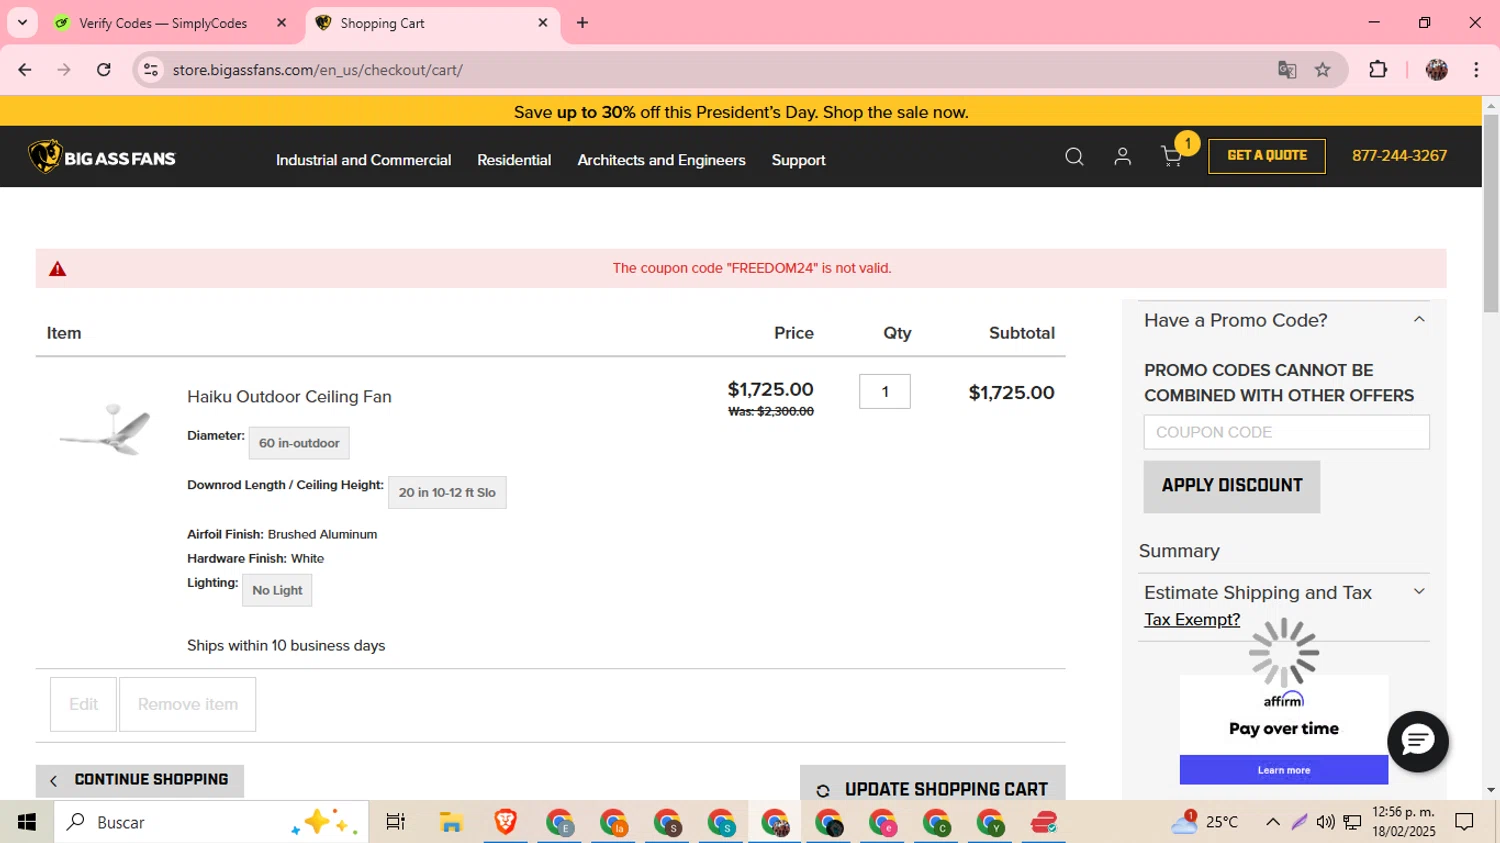Open Task View in taskbar

point(395,822)
